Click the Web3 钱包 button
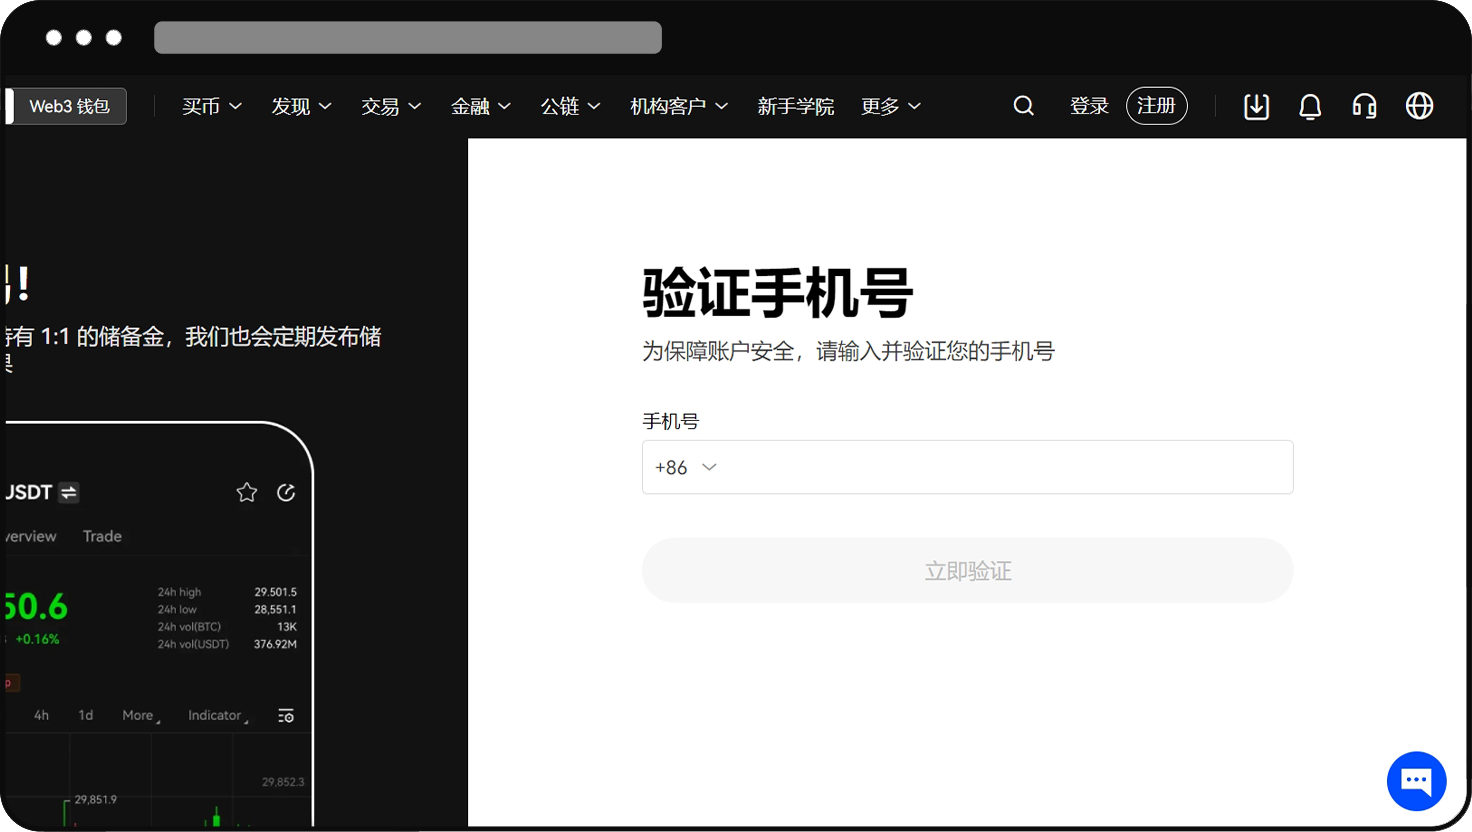The image size is (1472, 832). pyautogui.click(x=70, y=105)
